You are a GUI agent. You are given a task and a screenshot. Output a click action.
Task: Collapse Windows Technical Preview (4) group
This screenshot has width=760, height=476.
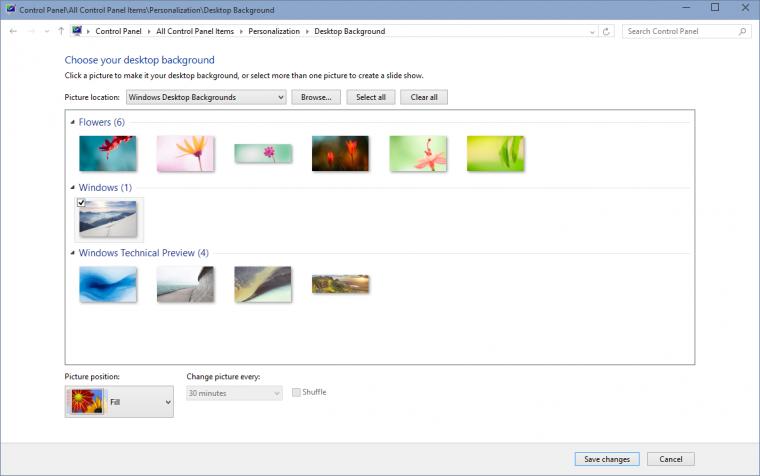tap(73, 253)
